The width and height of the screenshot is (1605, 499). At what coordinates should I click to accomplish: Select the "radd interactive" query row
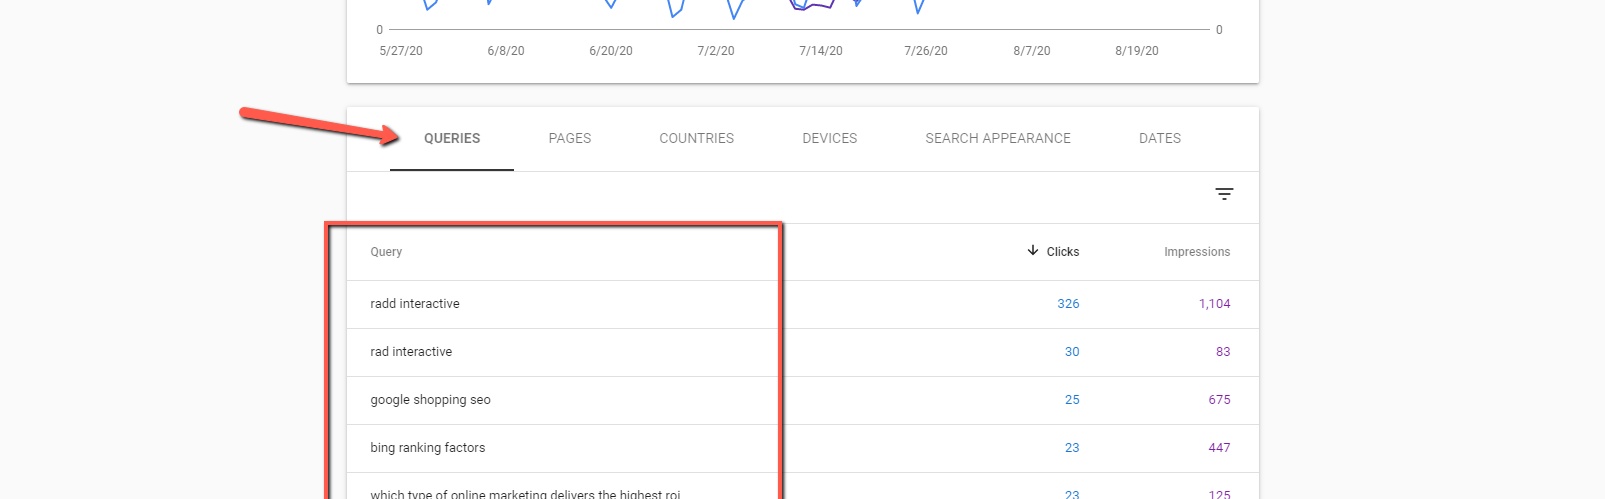pos(415,304)
